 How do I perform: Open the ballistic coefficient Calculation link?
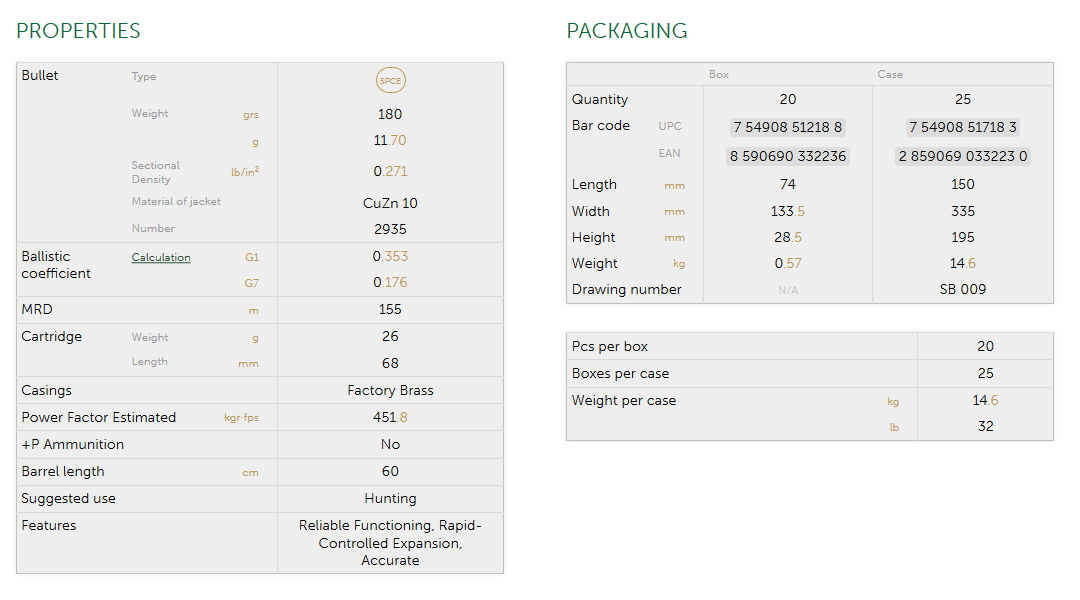tap(161, 257)
